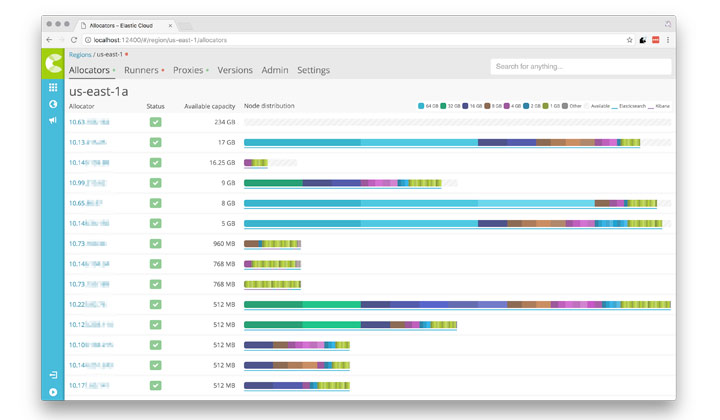
Task: Click the Elastic Cloud logo in the sidebar
Action: pos(53,63)
